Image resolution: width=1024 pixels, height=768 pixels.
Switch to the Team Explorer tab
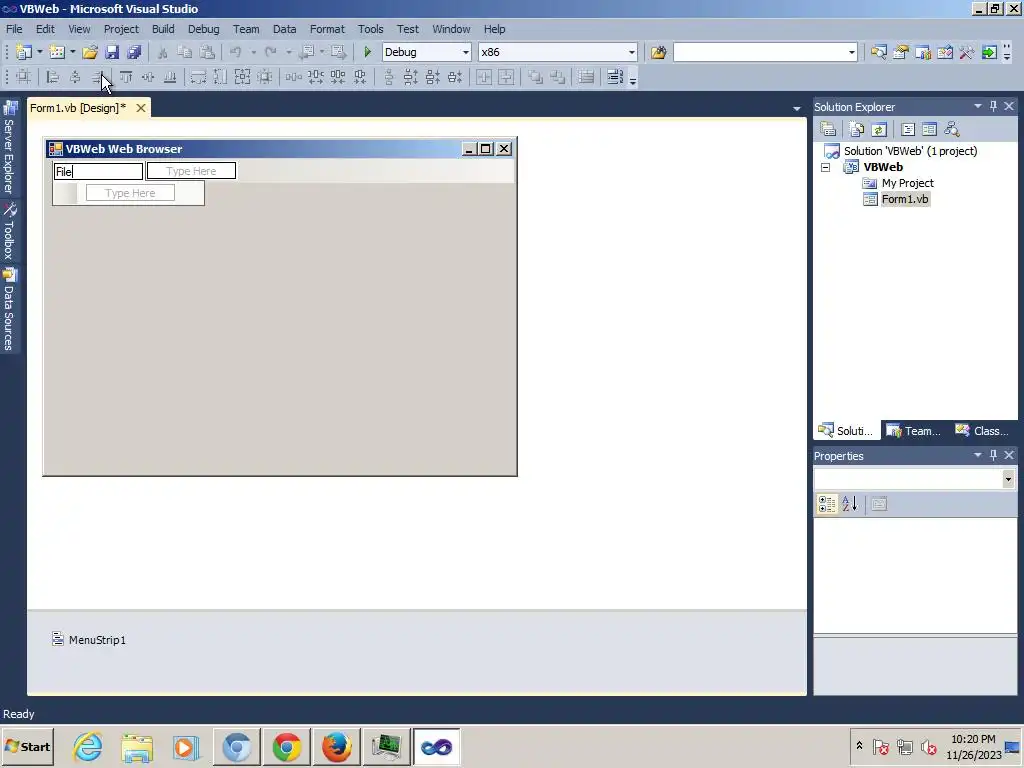tap(914, 430)
